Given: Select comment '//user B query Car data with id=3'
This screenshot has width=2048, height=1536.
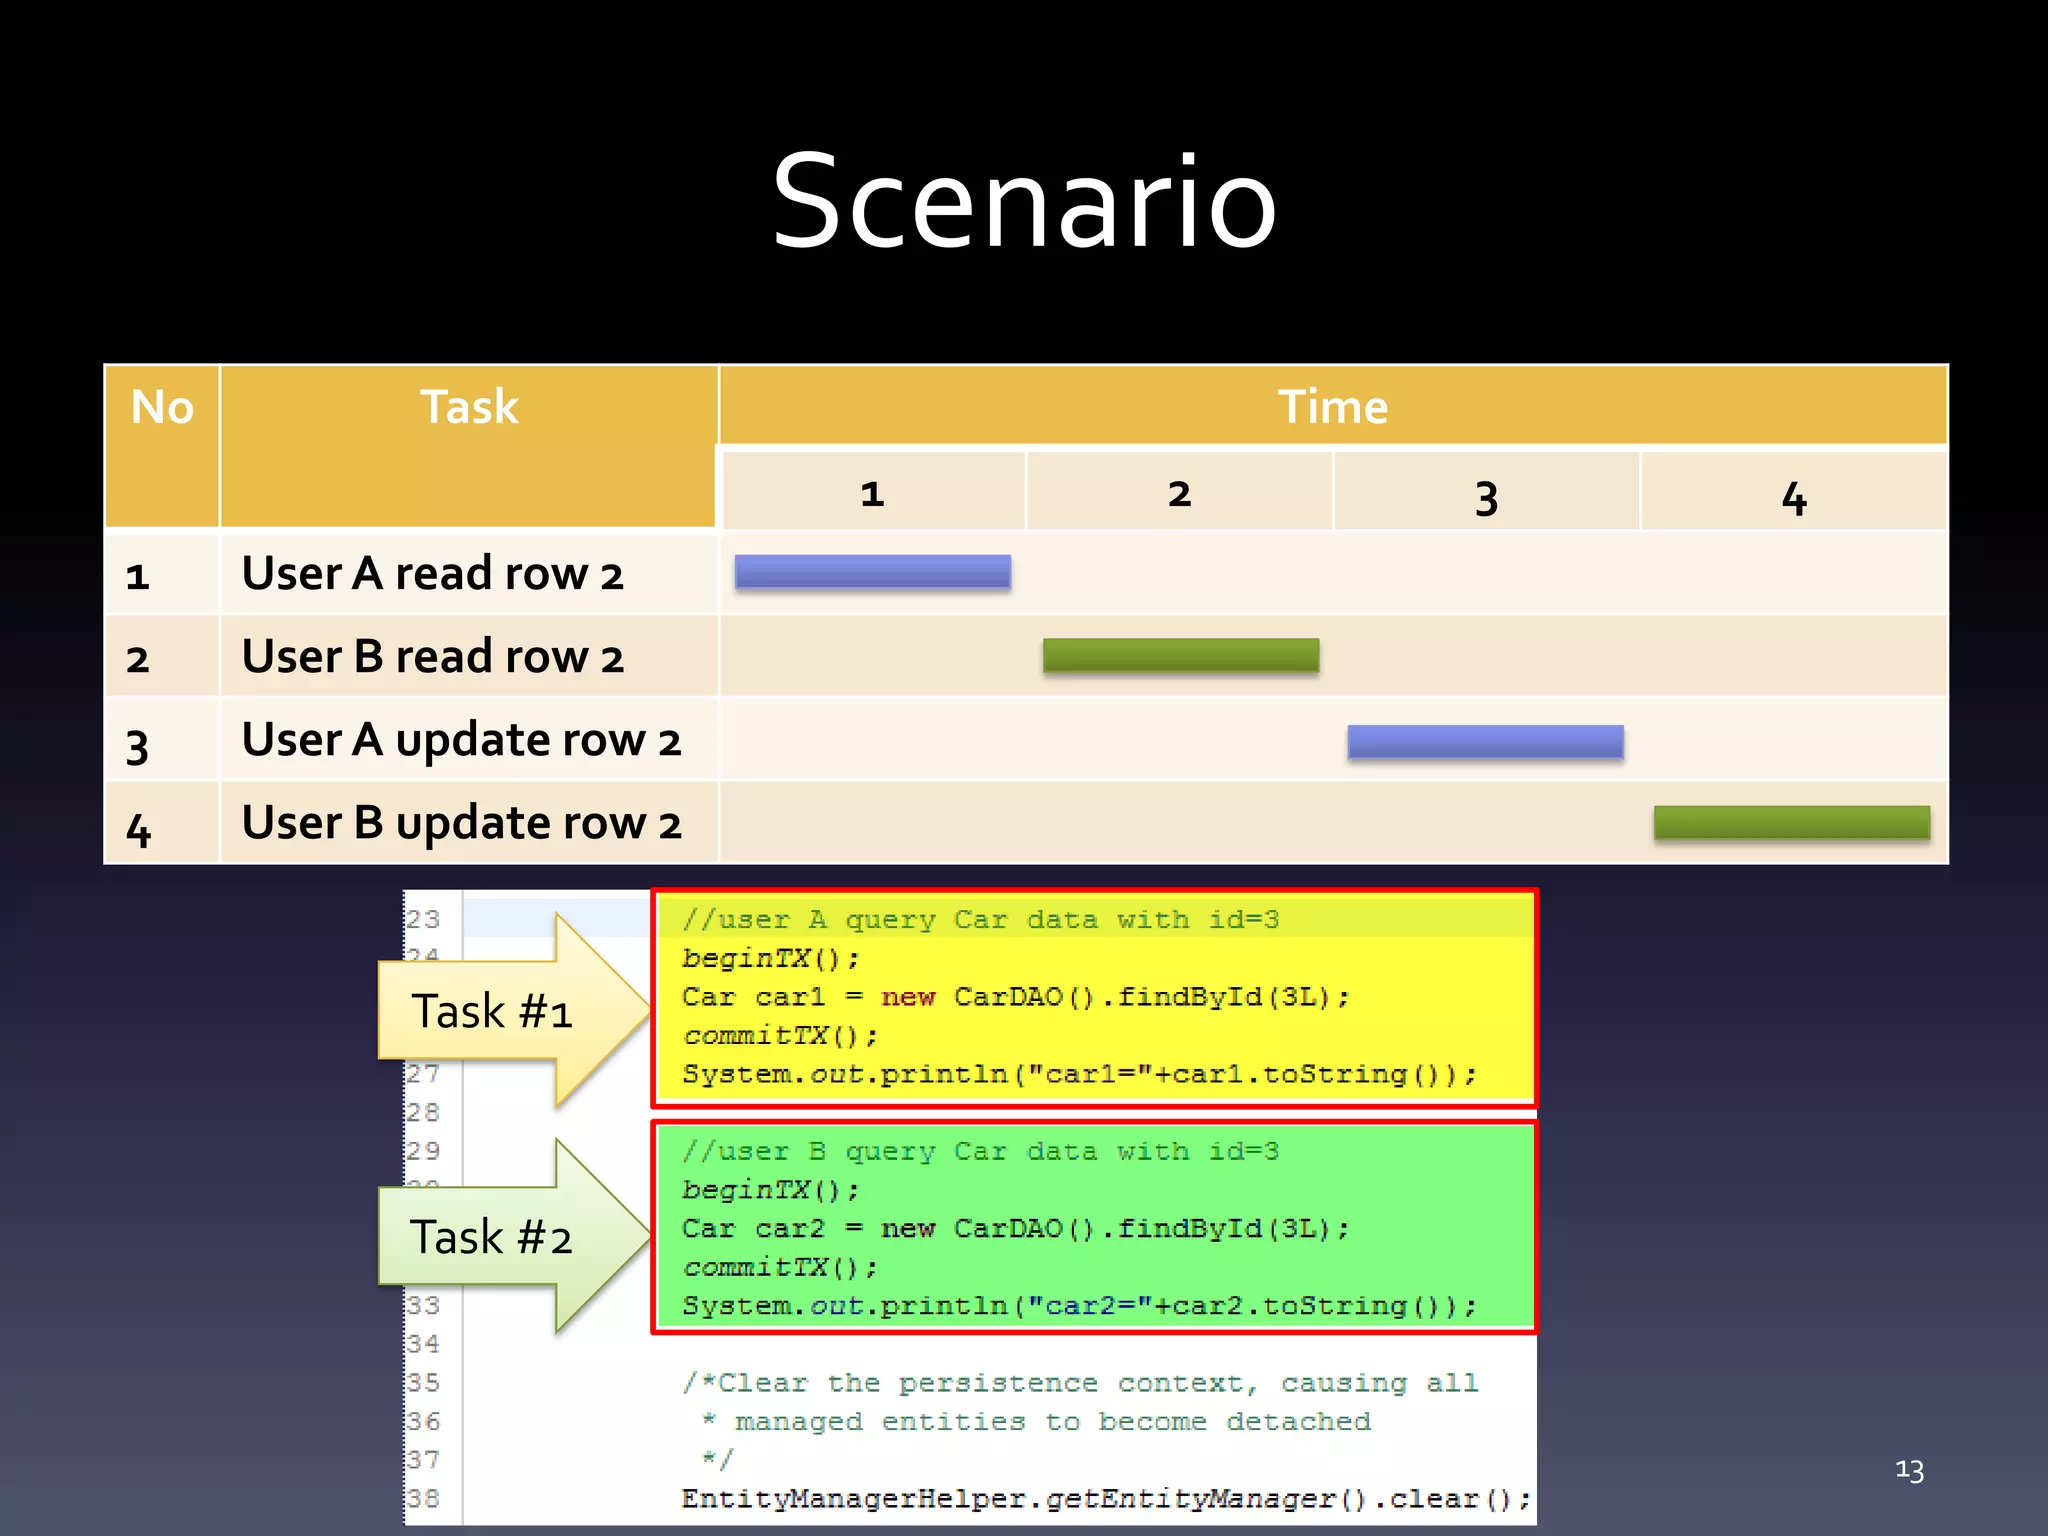Looking at the screenshot, I should [x=980, y=1151].
